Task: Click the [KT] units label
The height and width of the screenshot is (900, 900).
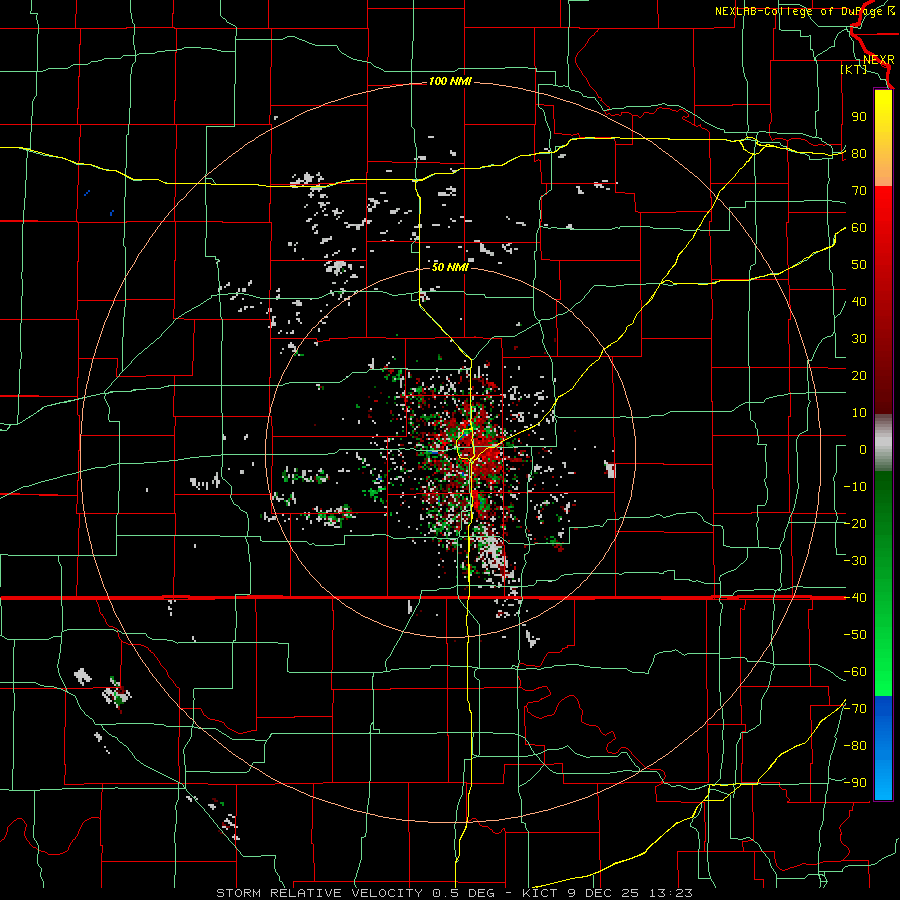Action: click(853, 69)
